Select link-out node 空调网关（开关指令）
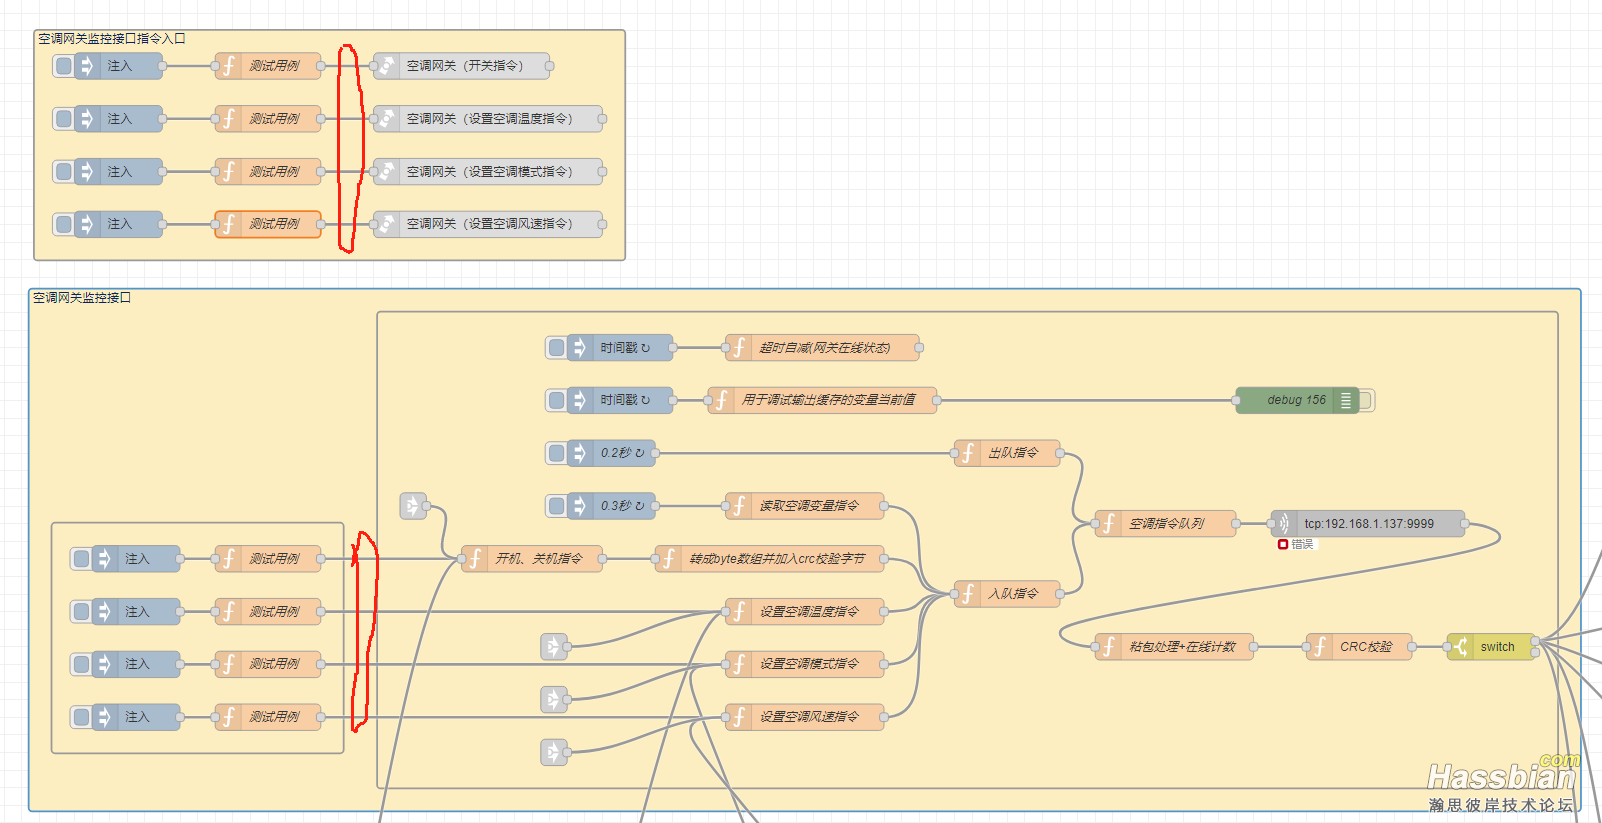The width and height of the screenshot is (1602, 823). (x=462, y=66)
